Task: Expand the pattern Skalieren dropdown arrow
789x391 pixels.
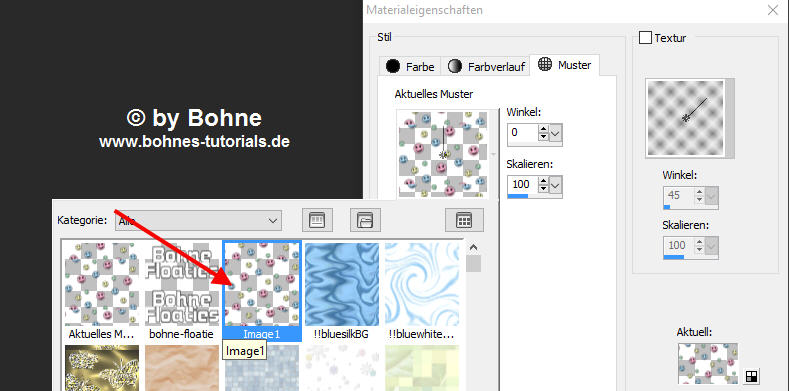Action: point(556,186)
